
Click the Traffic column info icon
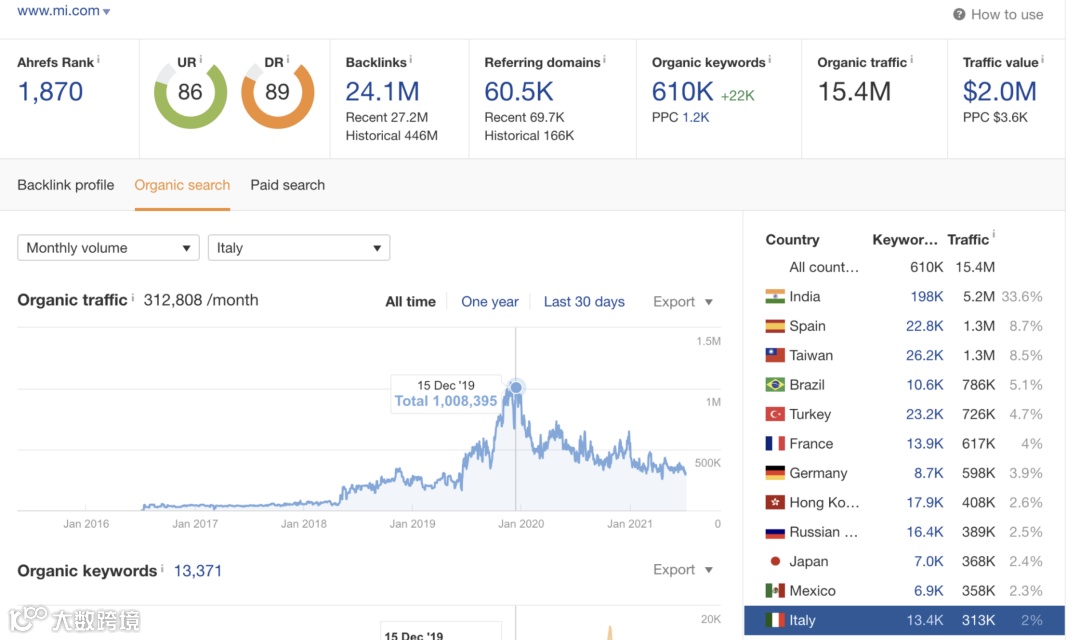tap(993, 234)
